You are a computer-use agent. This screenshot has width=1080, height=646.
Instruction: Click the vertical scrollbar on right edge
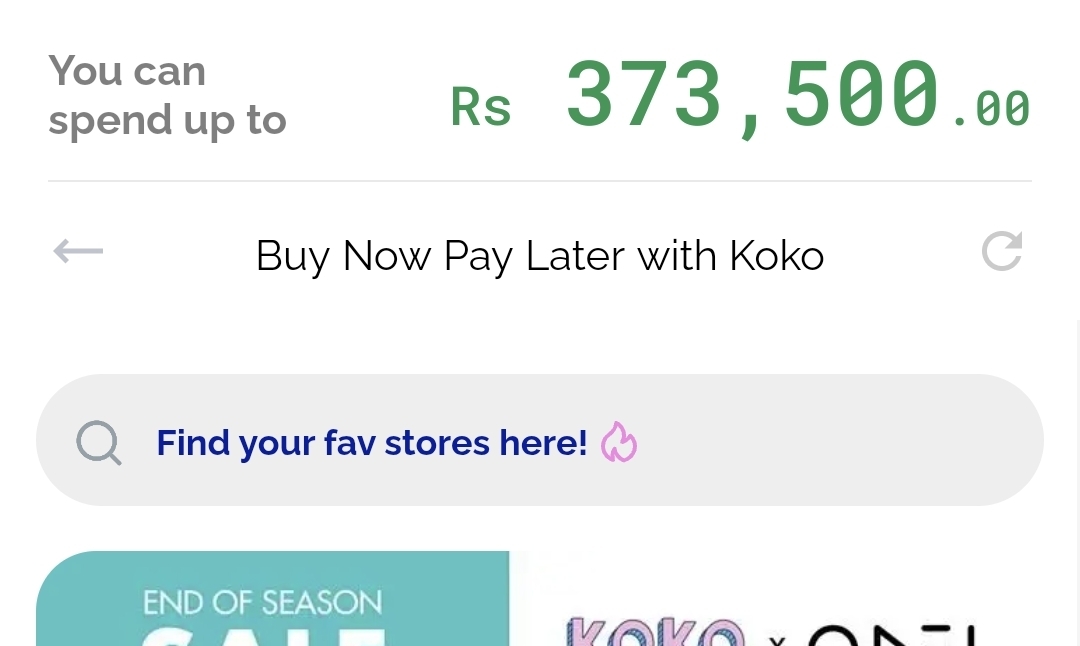tap(1077, 482)
